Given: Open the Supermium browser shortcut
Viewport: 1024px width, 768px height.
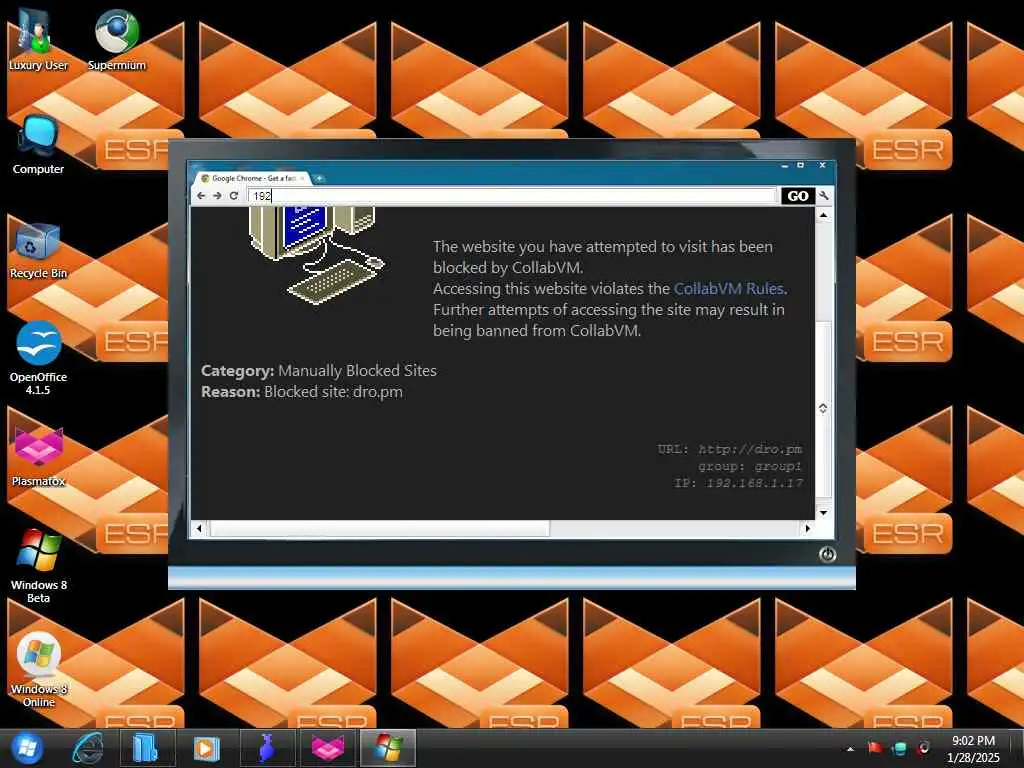Looking at the screenshot, I should point(116,39).
